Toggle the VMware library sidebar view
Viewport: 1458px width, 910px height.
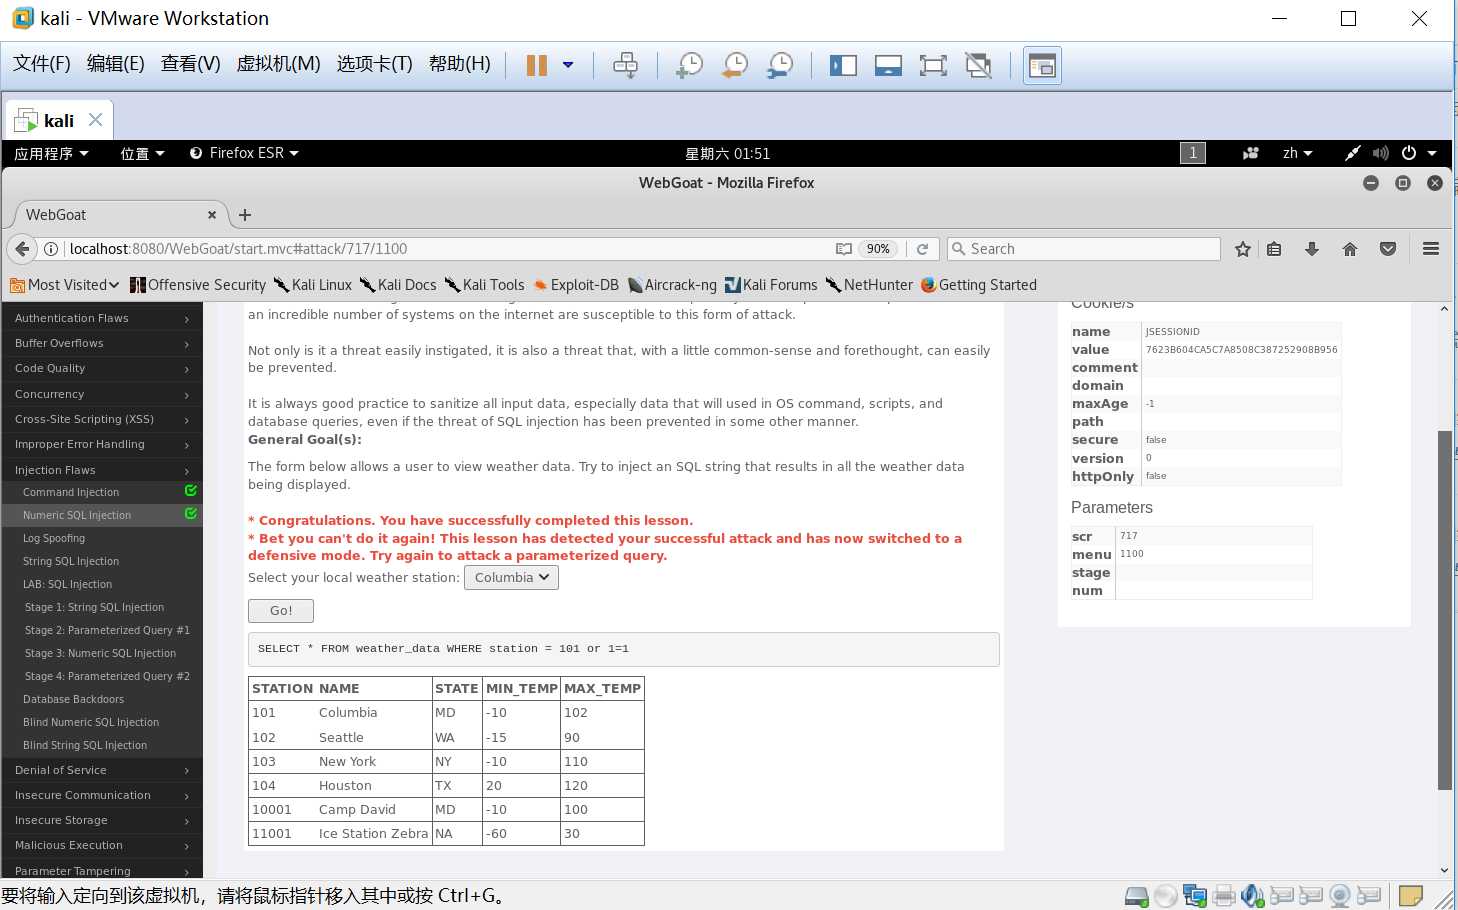tap(843, 66)
